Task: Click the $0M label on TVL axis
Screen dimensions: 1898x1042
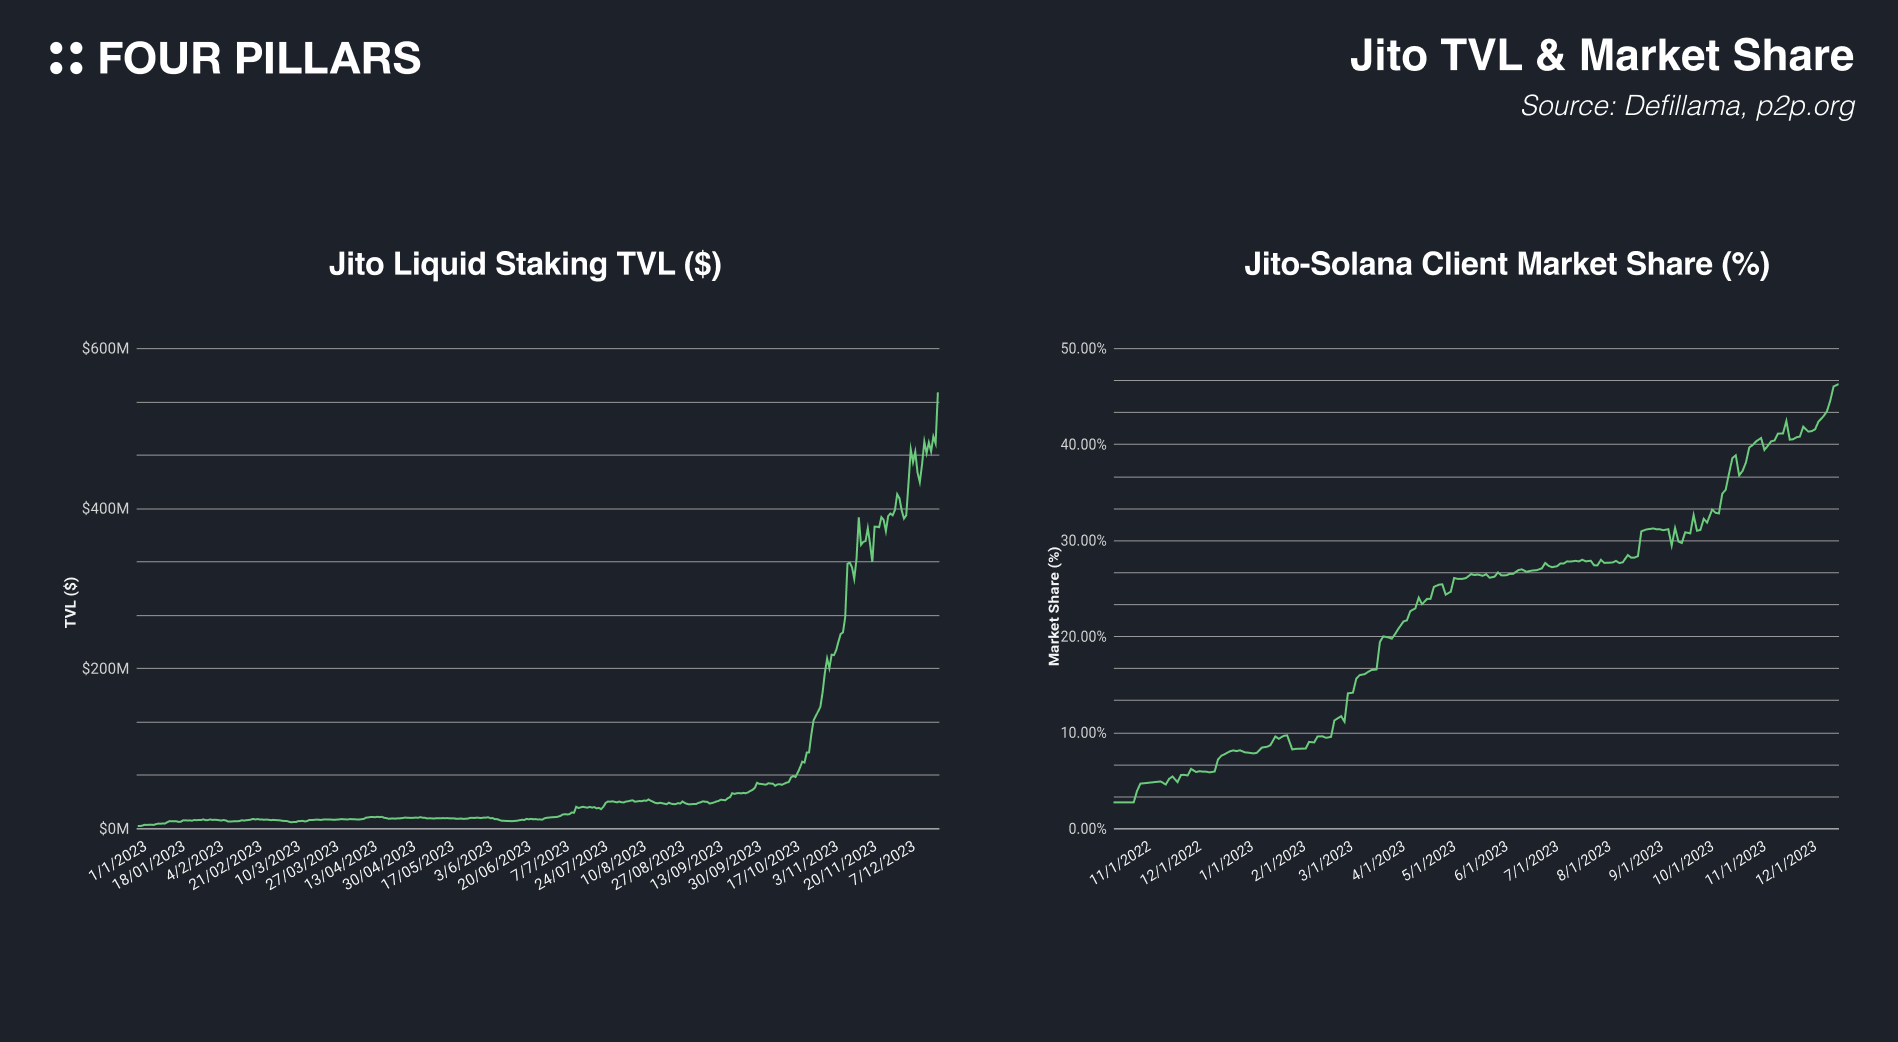Action: (113, 829)
